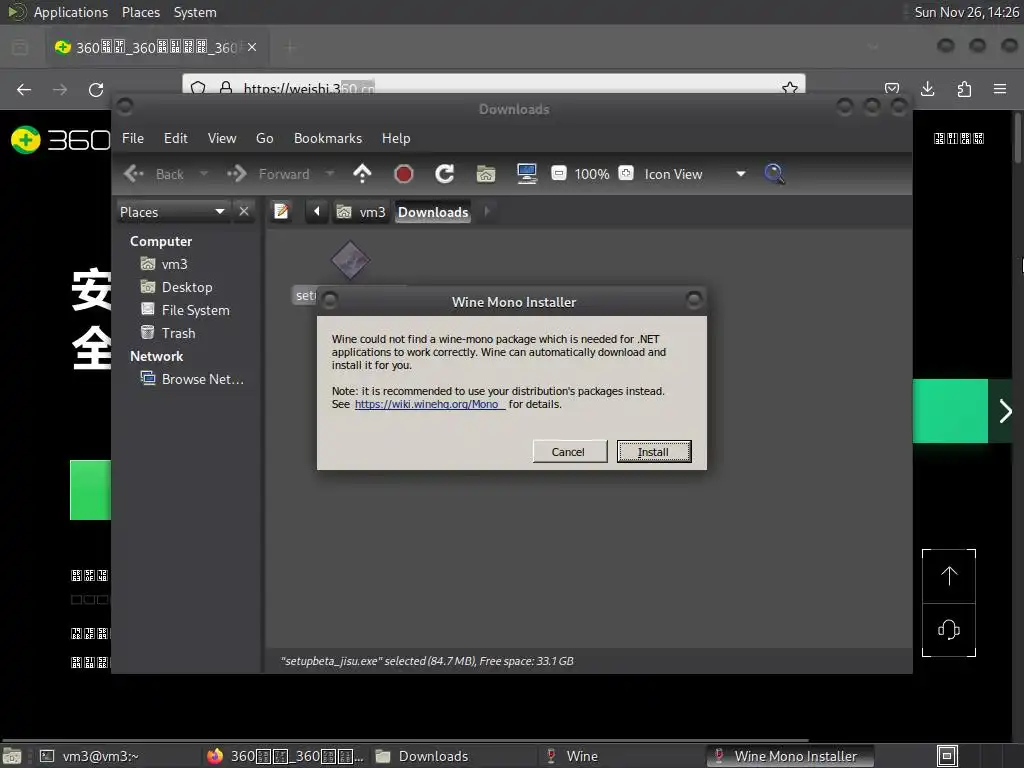Viewport: 1024px width, 768px height.
Task: Open Trash in Places sidebar
Action: pyautogui.click(x=168, y=333)
